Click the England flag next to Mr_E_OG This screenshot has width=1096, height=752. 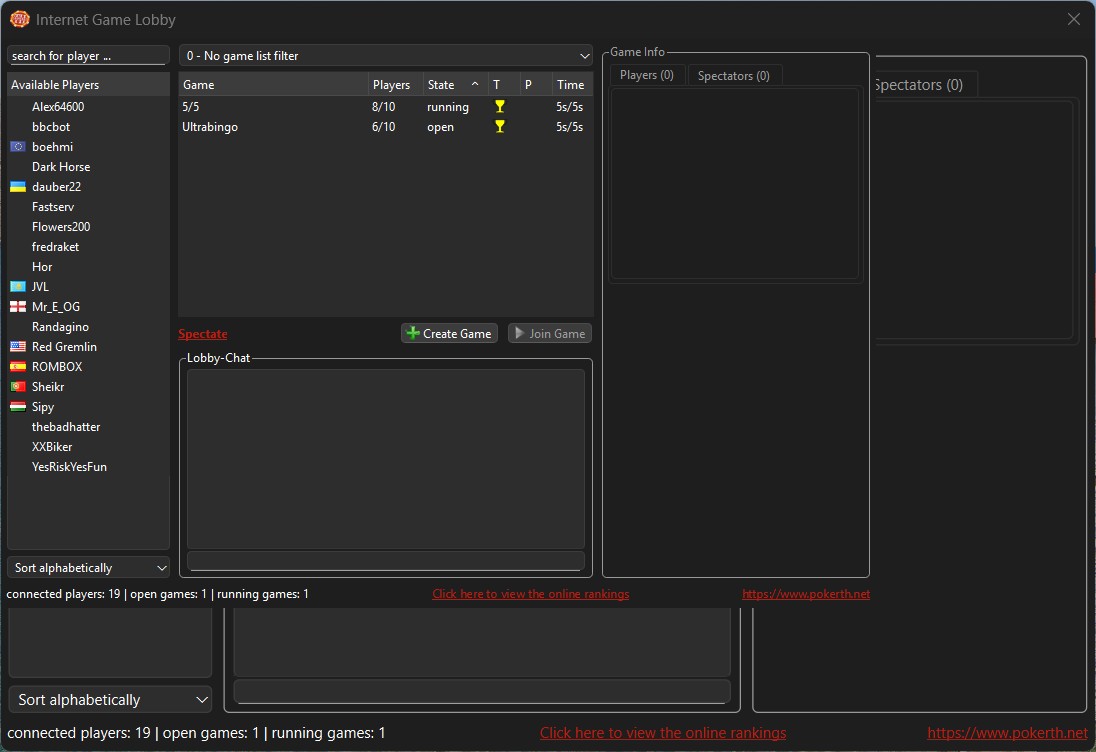[x=17, y=307]
